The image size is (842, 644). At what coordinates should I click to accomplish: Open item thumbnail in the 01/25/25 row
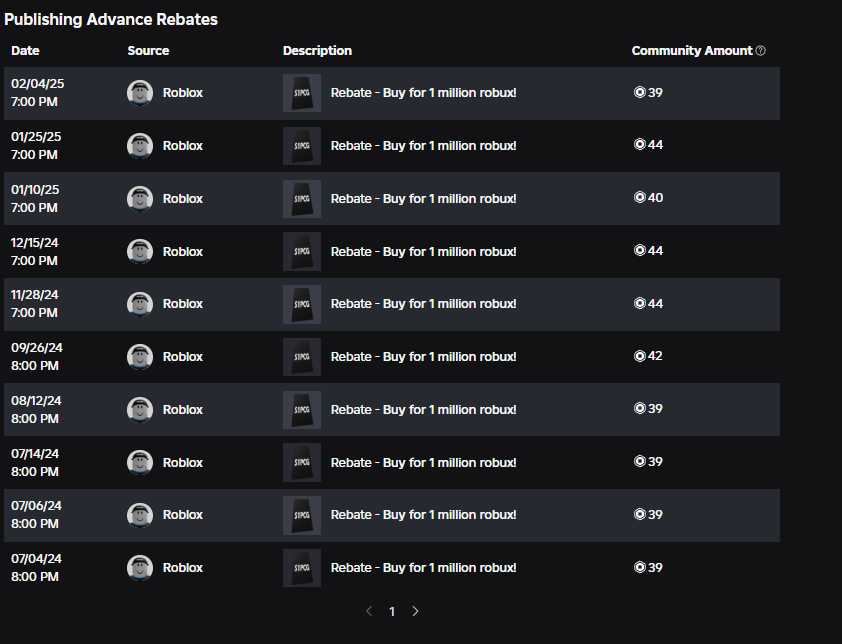(x=302, y=146)
